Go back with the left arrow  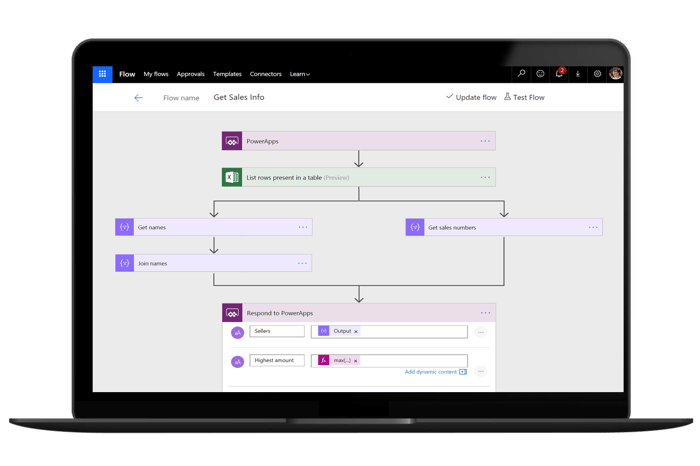coord(138,98)
